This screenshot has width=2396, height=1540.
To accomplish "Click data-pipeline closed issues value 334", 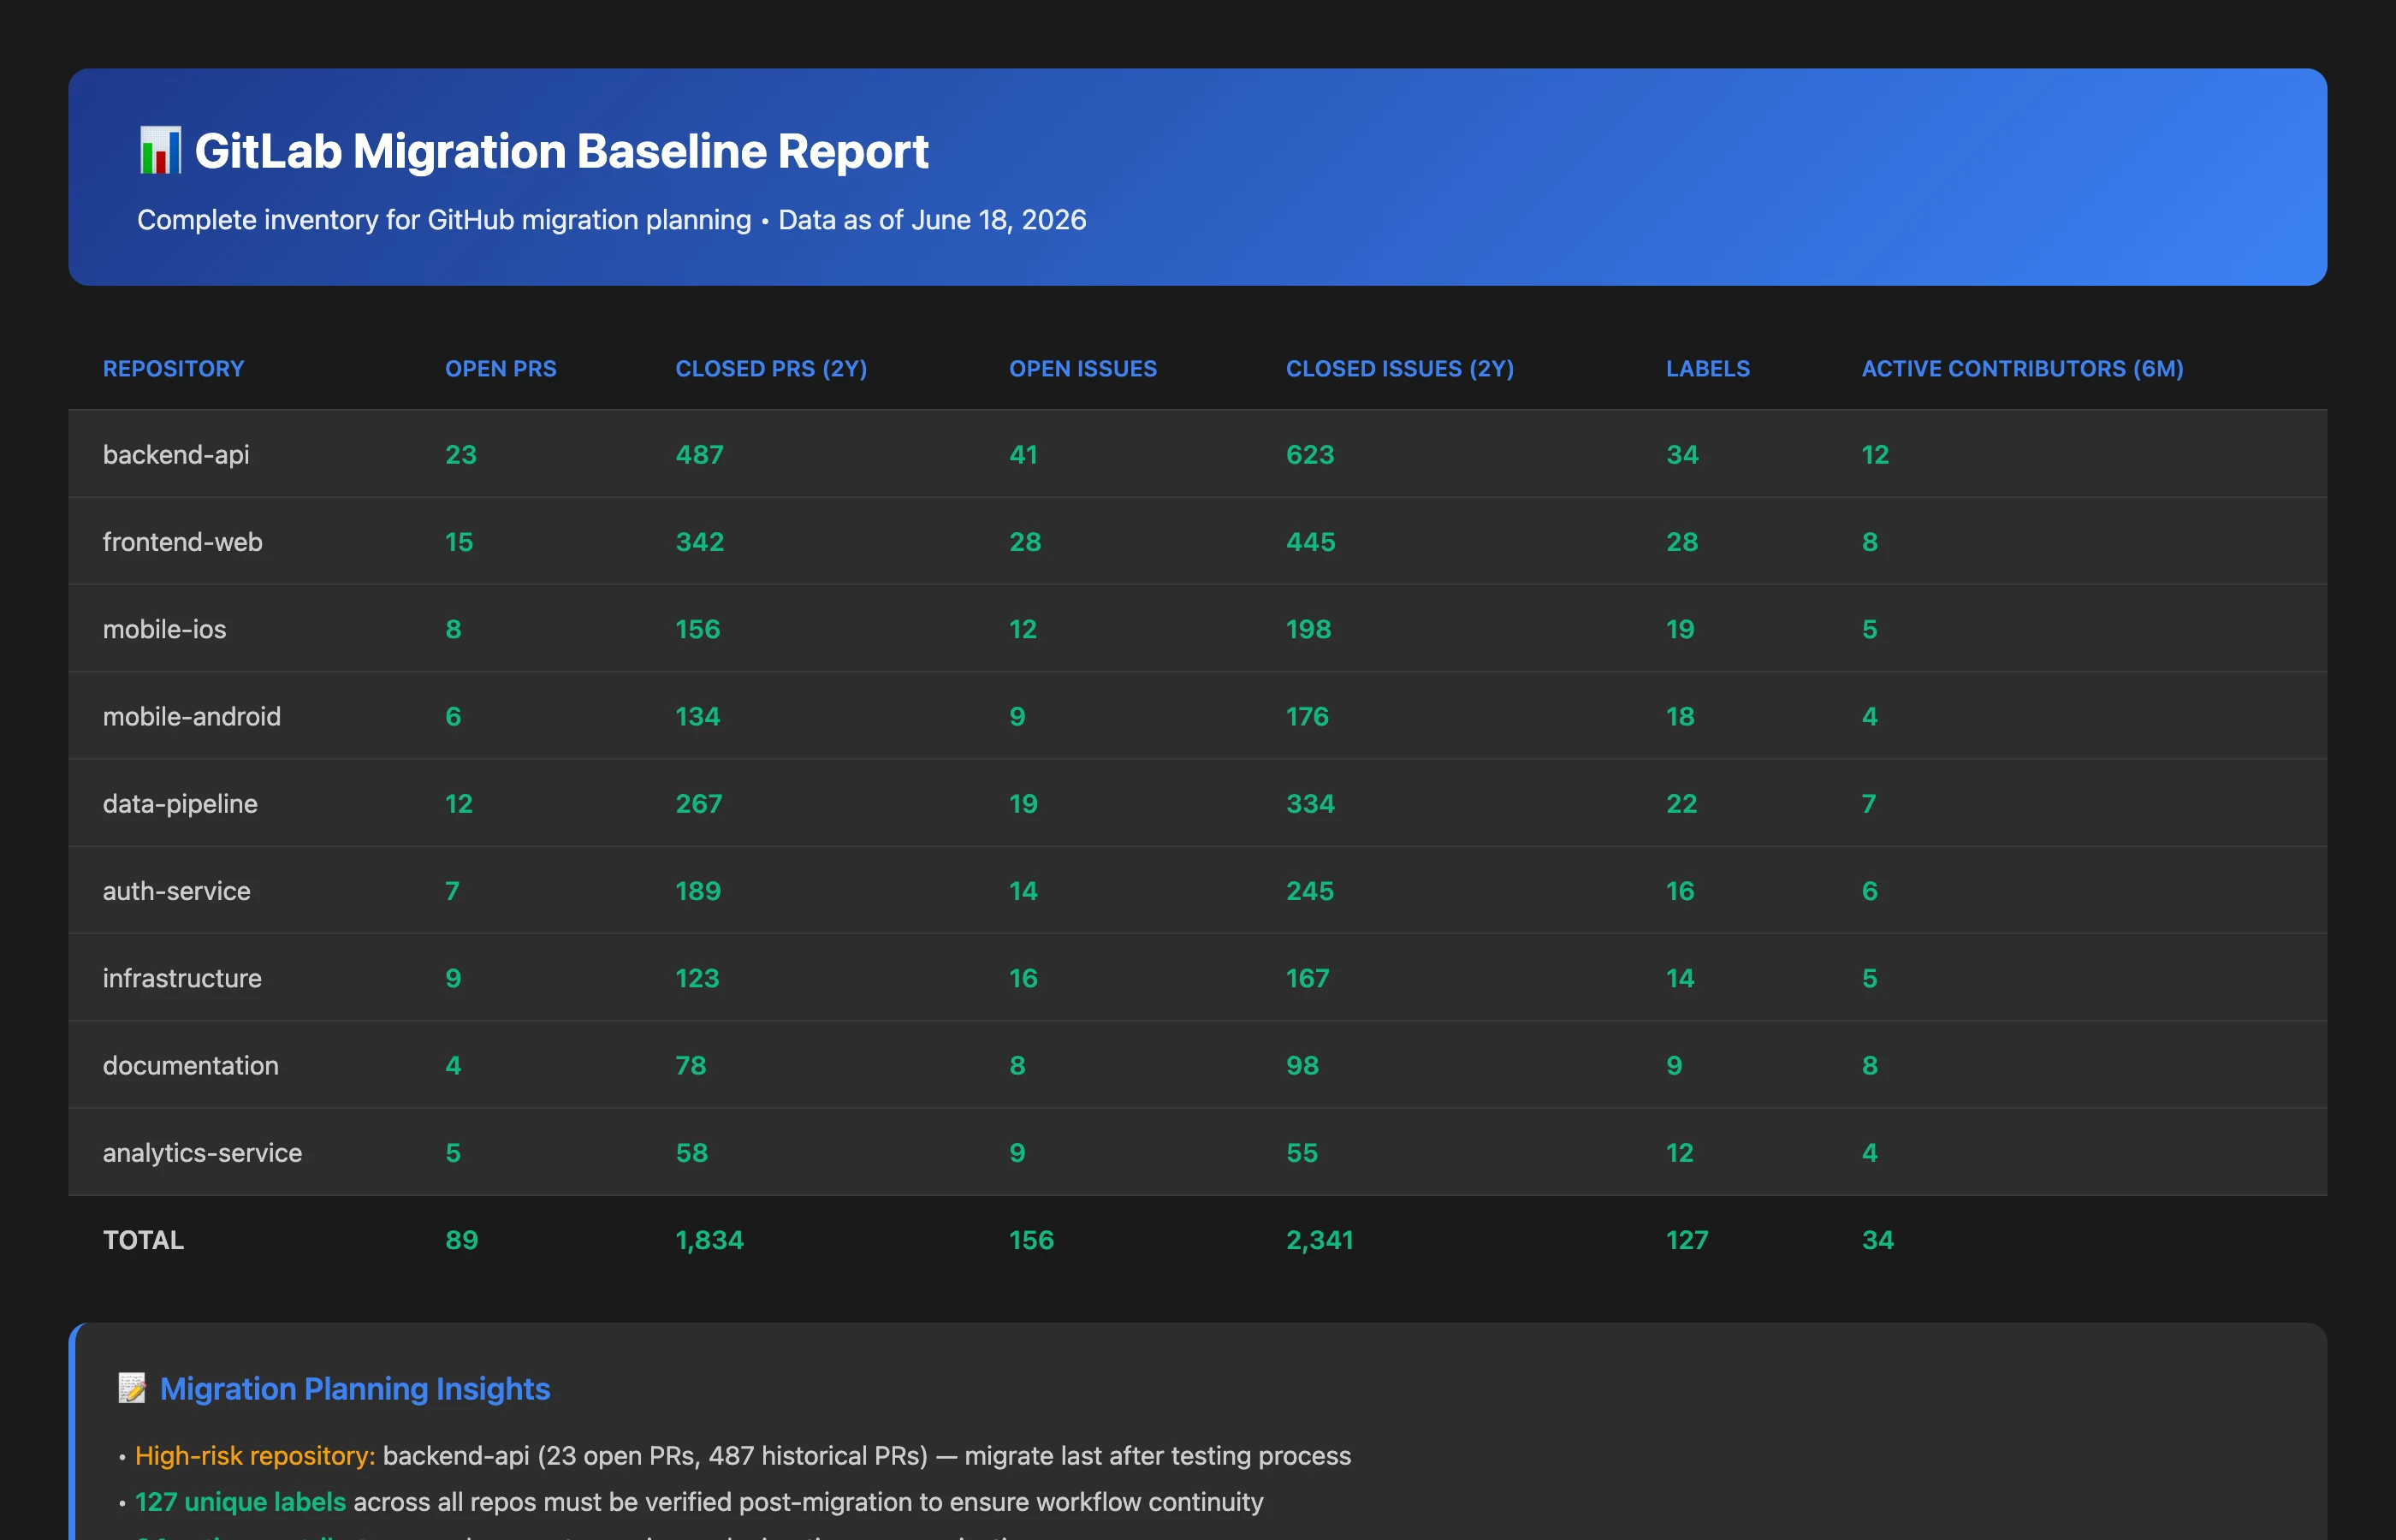I will [1310, 804].
